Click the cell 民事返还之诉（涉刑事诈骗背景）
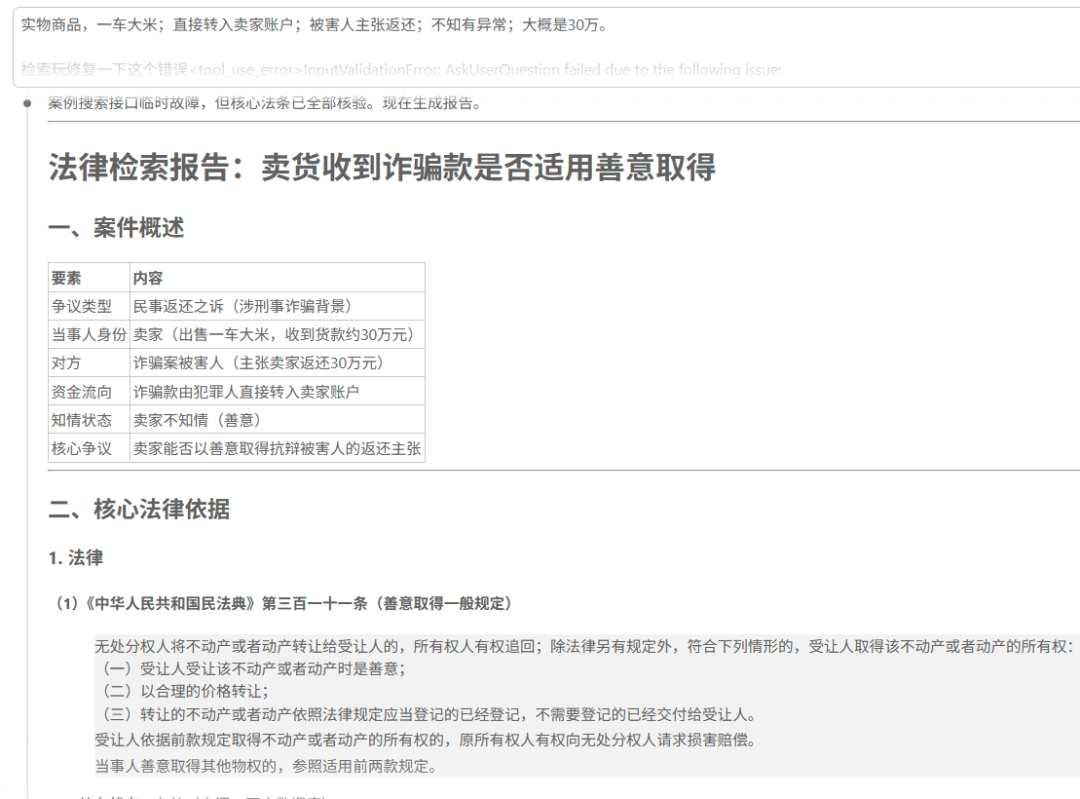The image size is (1080, 799). [278, 306]
